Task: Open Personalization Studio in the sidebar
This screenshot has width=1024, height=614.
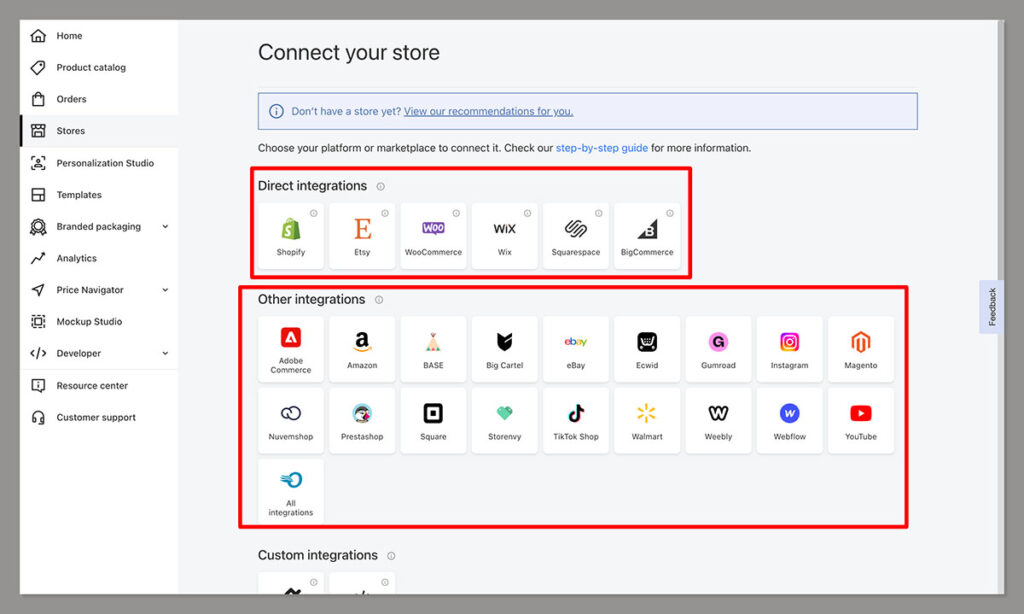Action: pyautogui.click(x=99, y=163)
